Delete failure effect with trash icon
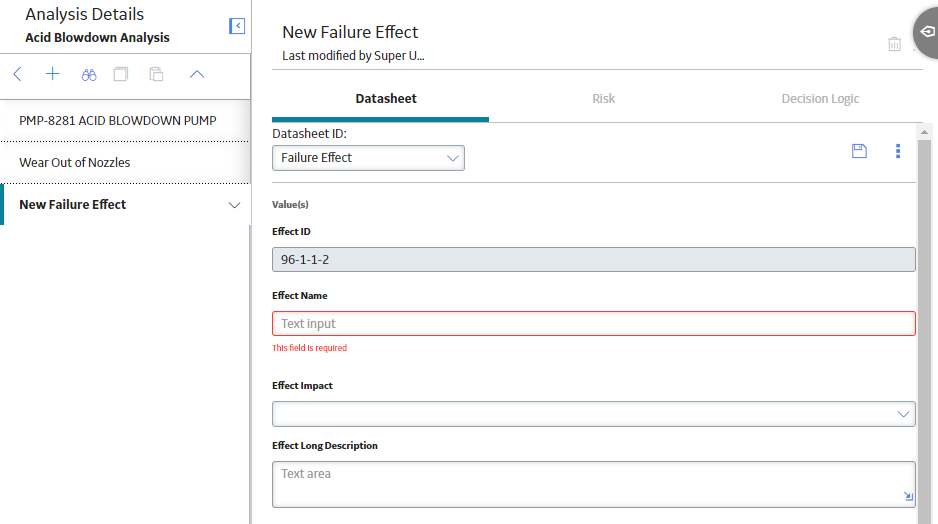 [x=894, y=44]
